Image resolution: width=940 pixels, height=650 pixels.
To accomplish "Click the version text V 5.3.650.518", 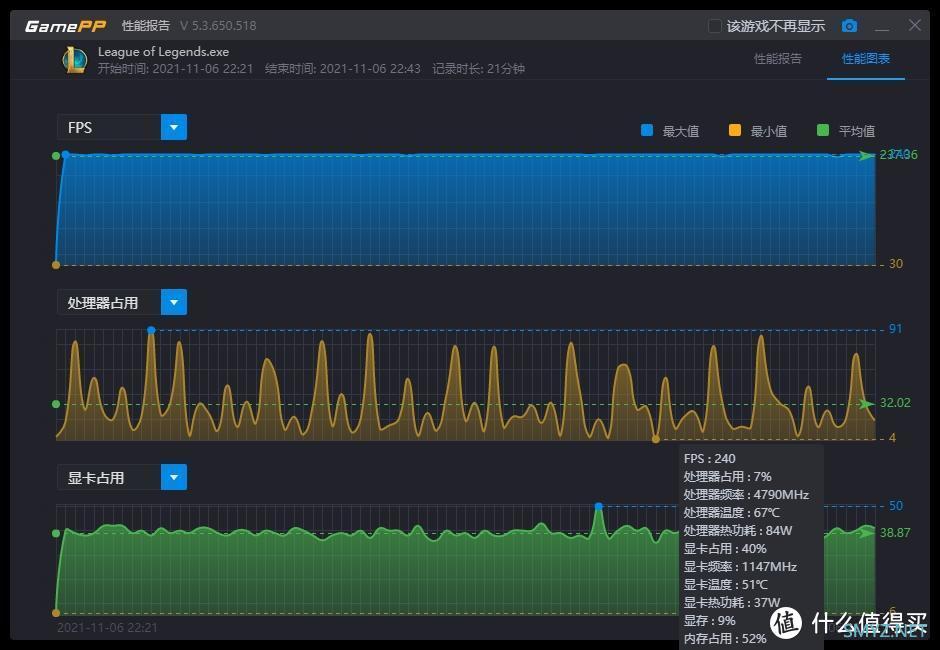I will coord(218,26).
